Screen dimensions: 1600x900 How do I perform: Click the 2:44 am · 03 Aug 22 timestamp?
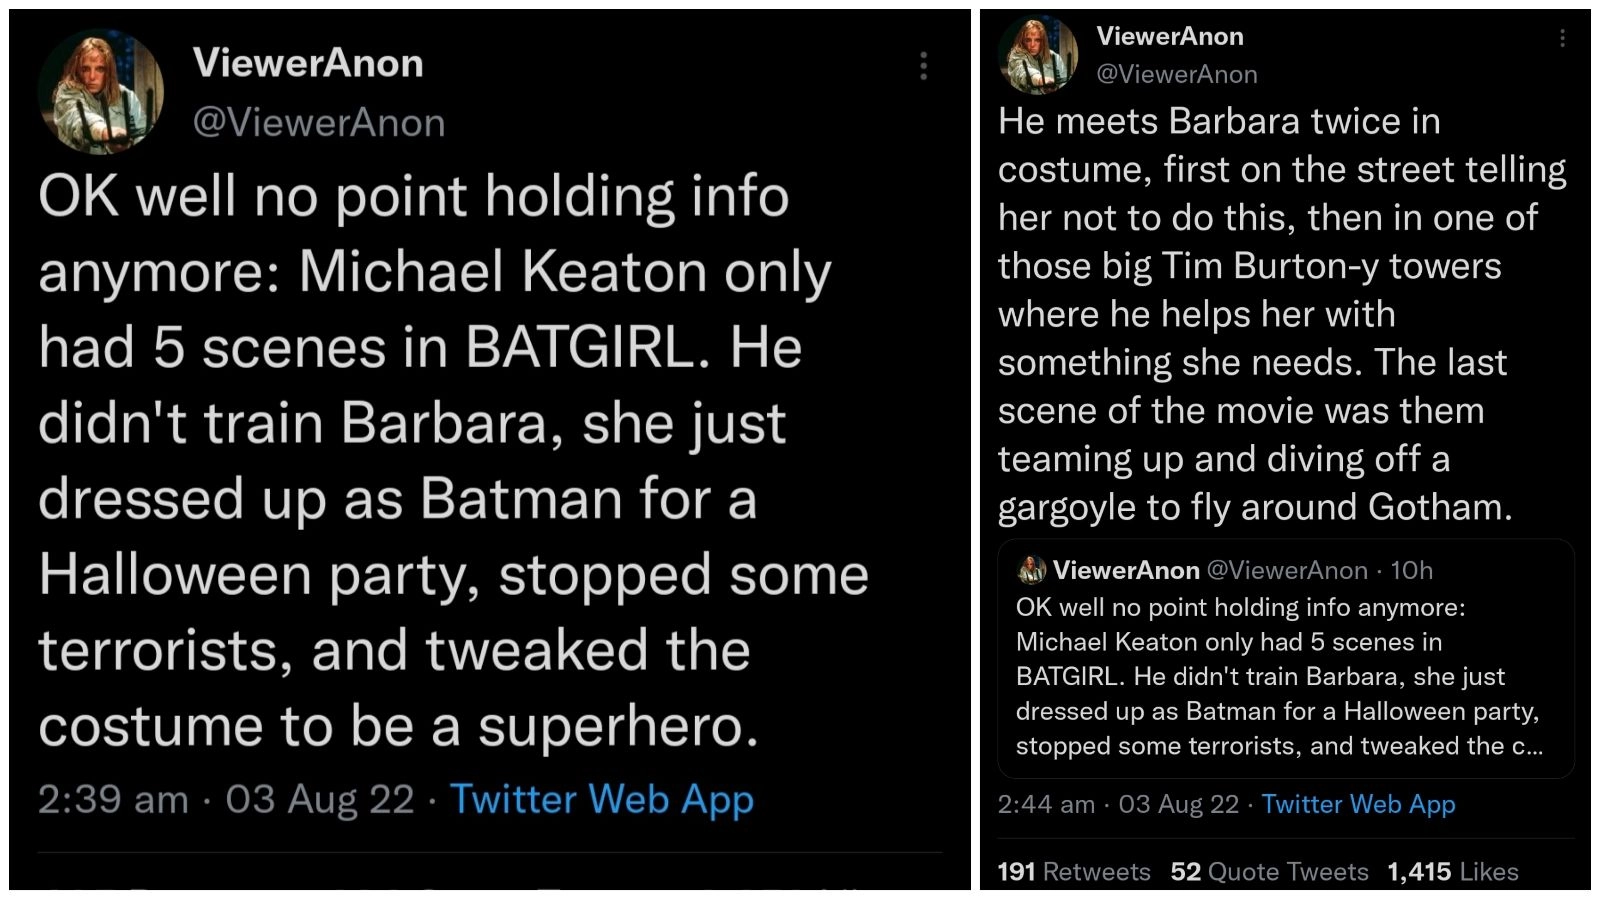[1117, 804]
